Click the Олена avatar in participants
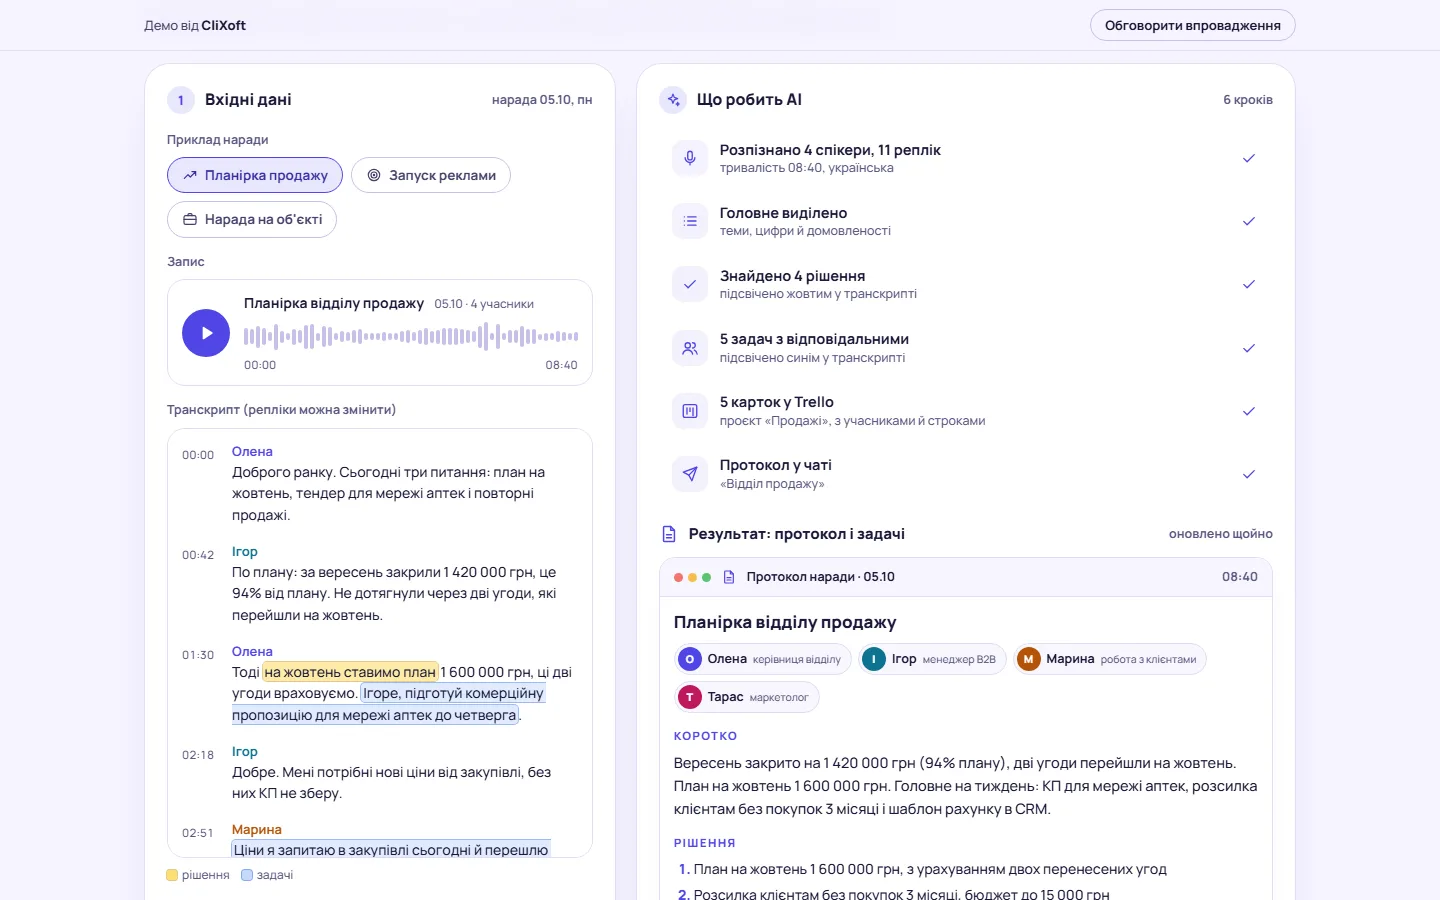The height and width of the screenshot is (900, 1440). [x=690, y=659]
